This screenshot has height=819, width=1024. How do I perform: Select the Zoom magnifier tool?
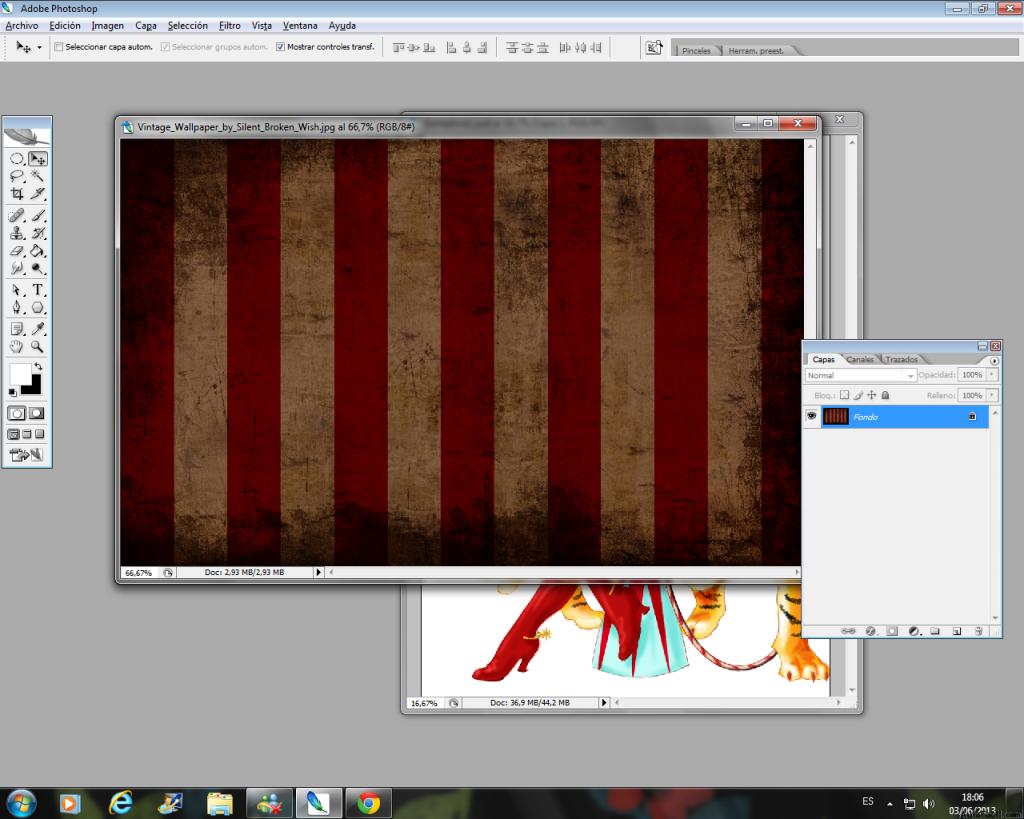point(38,347)
